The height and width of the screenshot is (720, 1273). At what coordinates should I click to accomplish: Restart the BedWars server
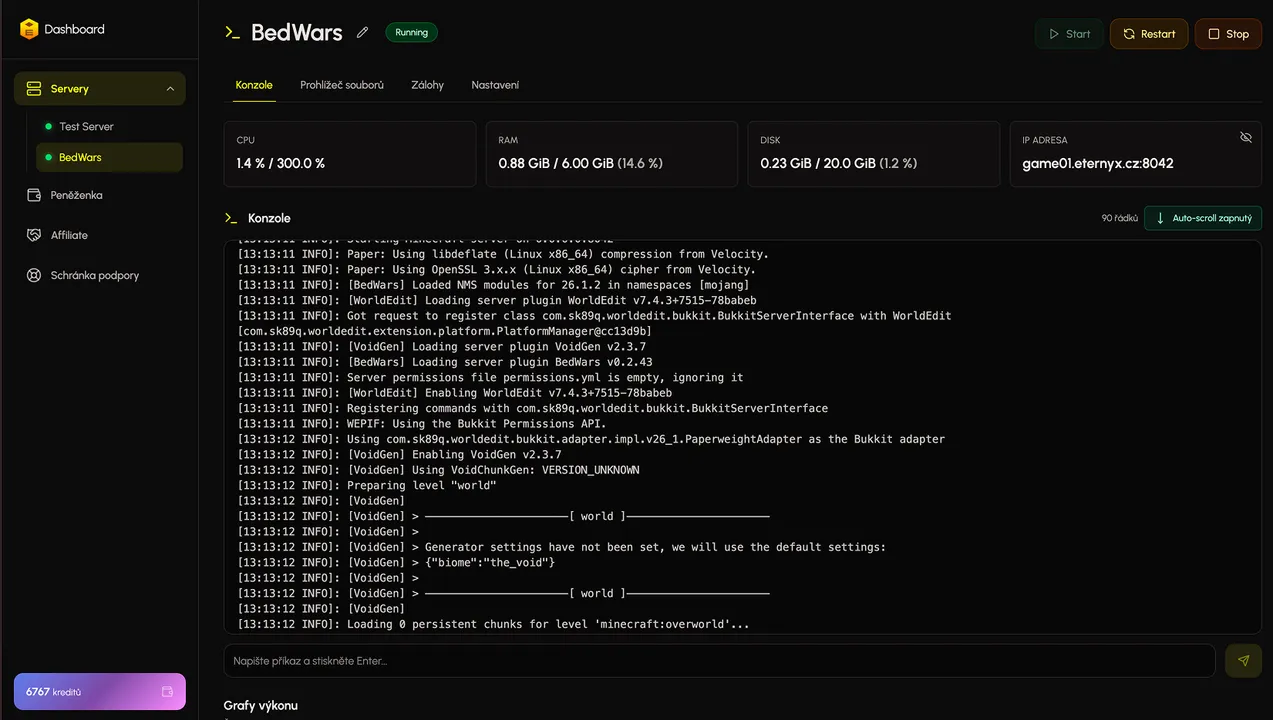coord(1149,34)
